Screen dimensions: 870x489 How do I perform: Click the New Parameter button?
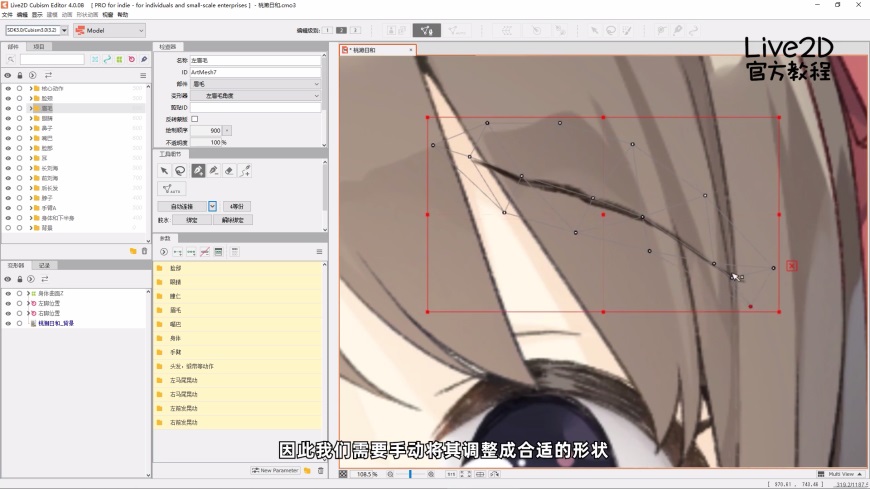click(275, 471)
